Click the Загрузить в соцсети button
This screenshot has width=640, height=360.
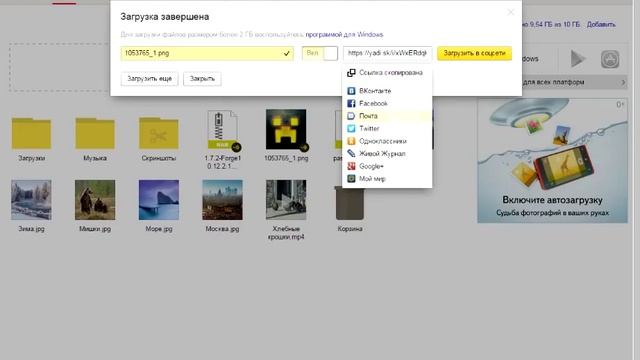point(474,53)
